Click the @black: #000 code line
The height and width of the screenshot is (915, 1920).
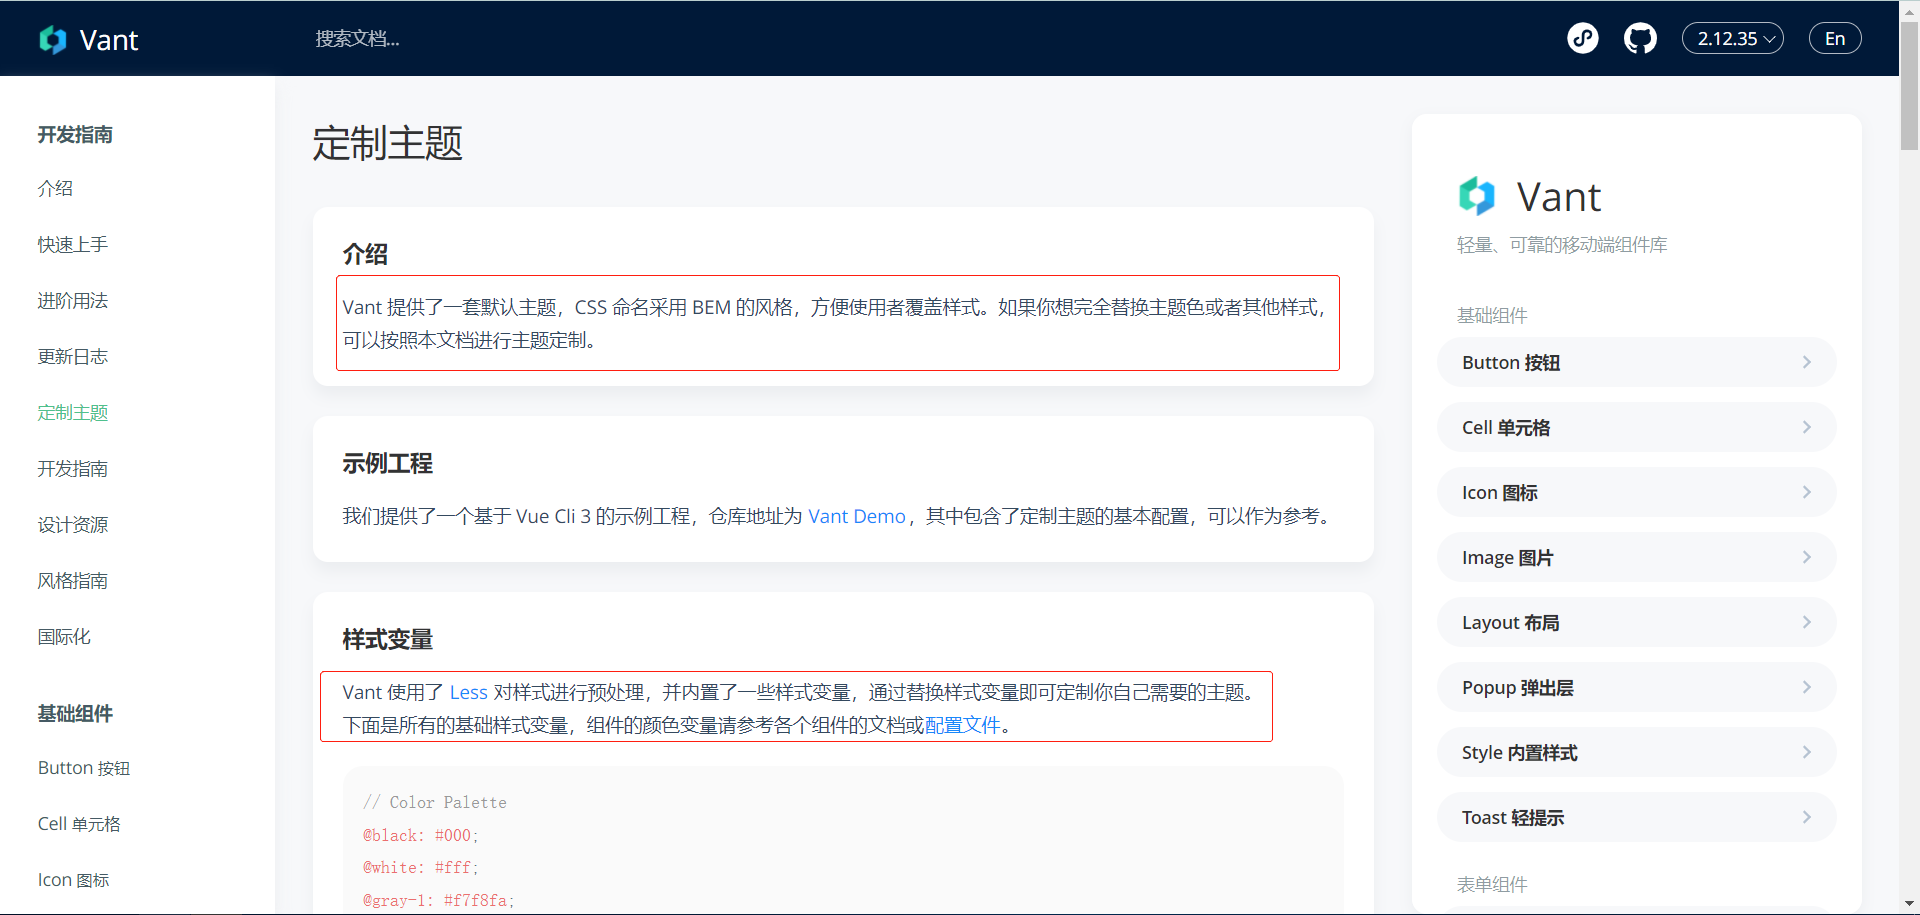pyautogui.click(x=421, y=835)
